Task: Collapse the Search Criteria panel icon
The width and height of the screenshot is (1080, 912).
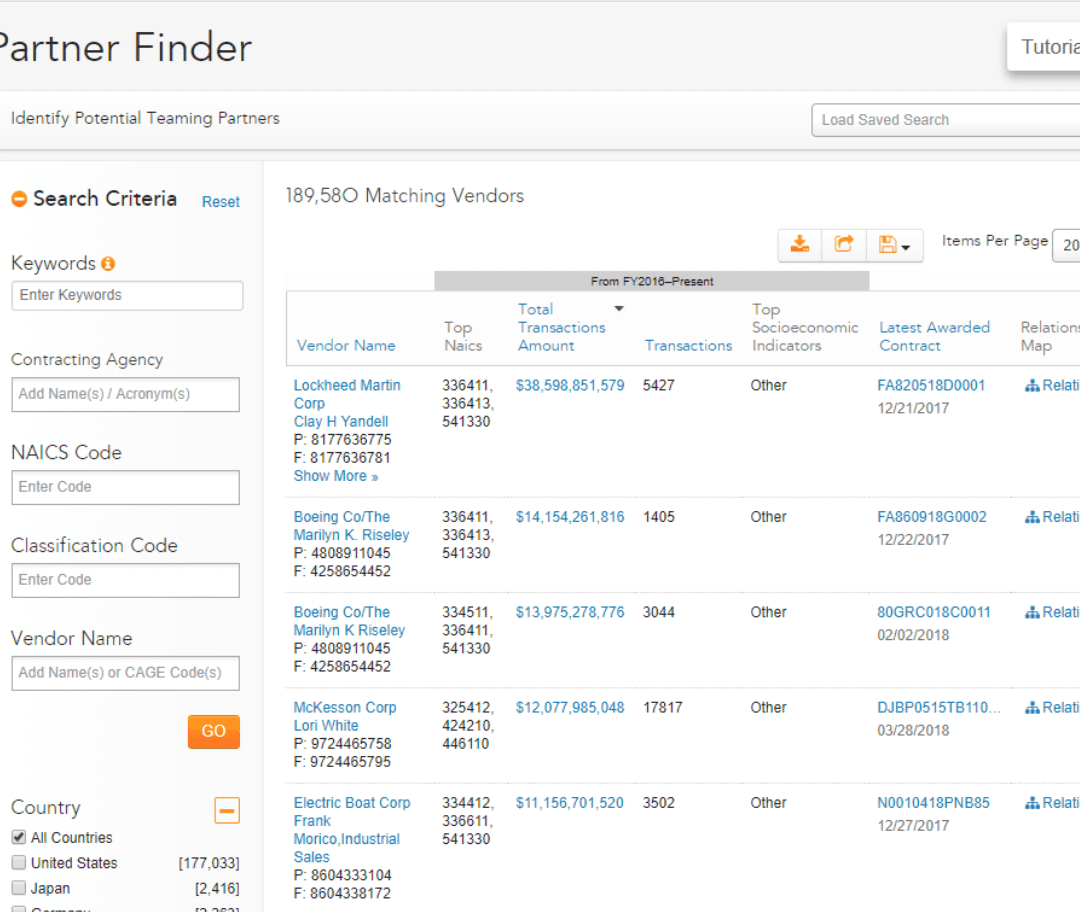Action: click(x=19, y=200)
